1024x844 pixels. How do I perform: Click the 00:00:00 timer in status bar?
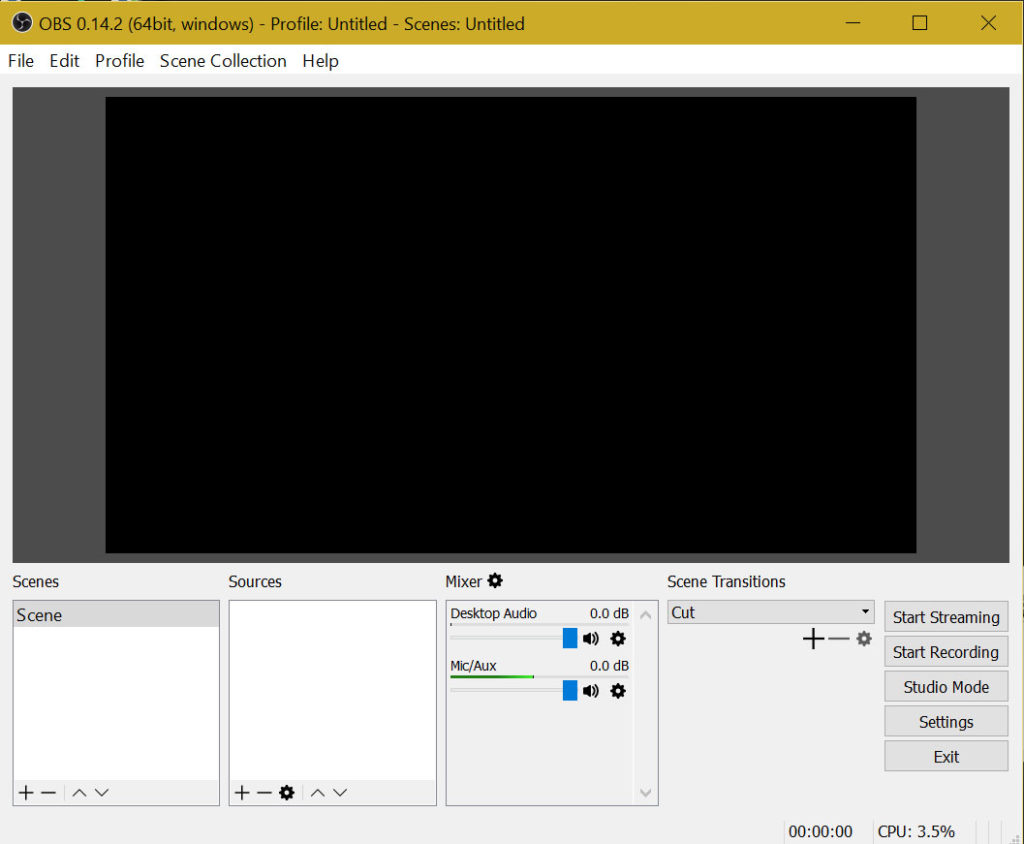(820, 832)
